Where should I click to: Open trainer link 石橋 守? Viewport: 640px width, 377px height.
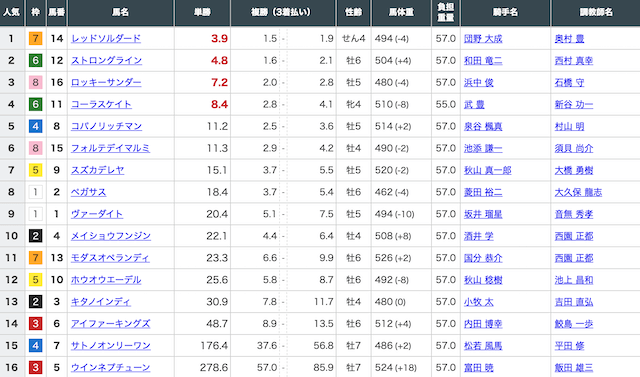pyautogui.click(x=569, y=82)
